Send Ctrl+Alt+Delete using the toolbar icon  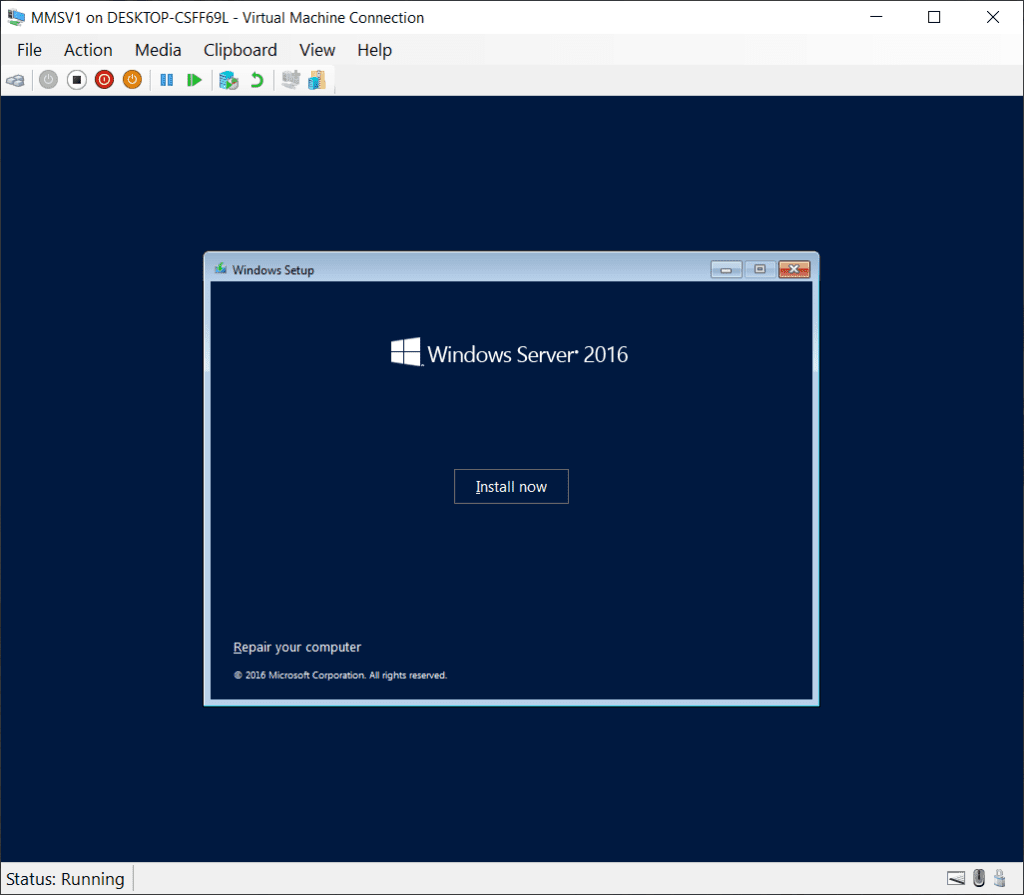(x=16, y=80)
